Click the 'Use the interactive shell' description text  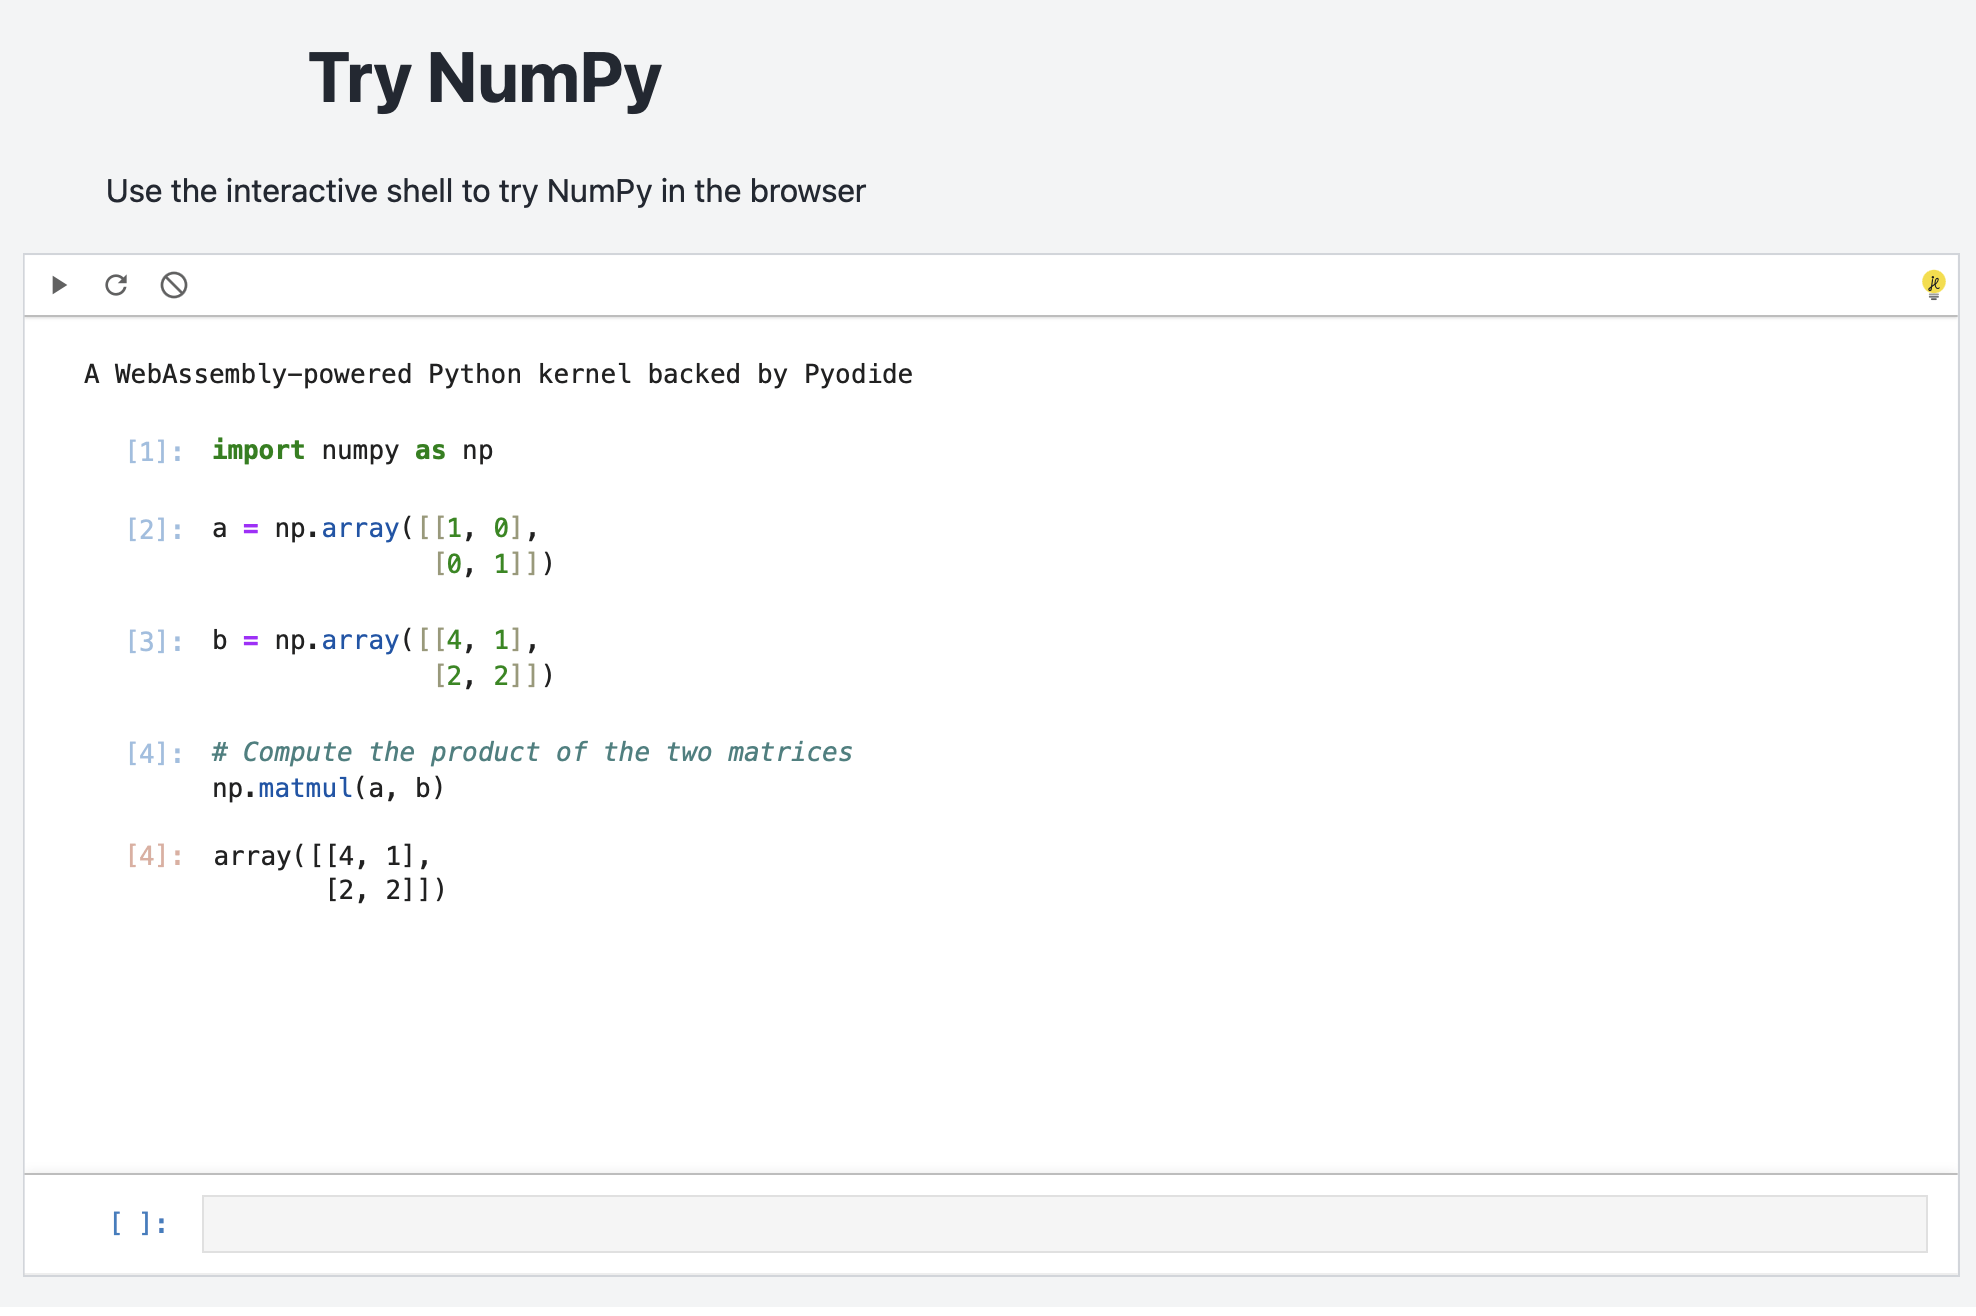tap(485, 191)
